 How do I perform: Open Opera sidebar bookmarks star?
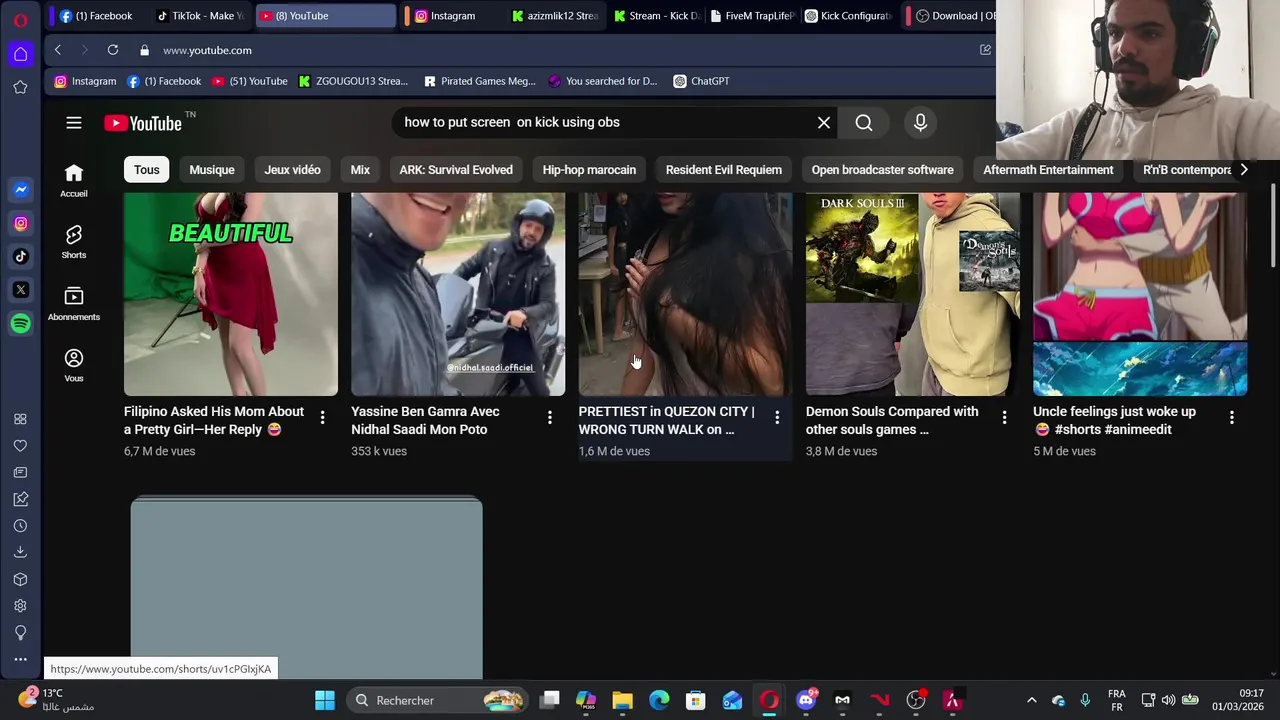(20, 87)
